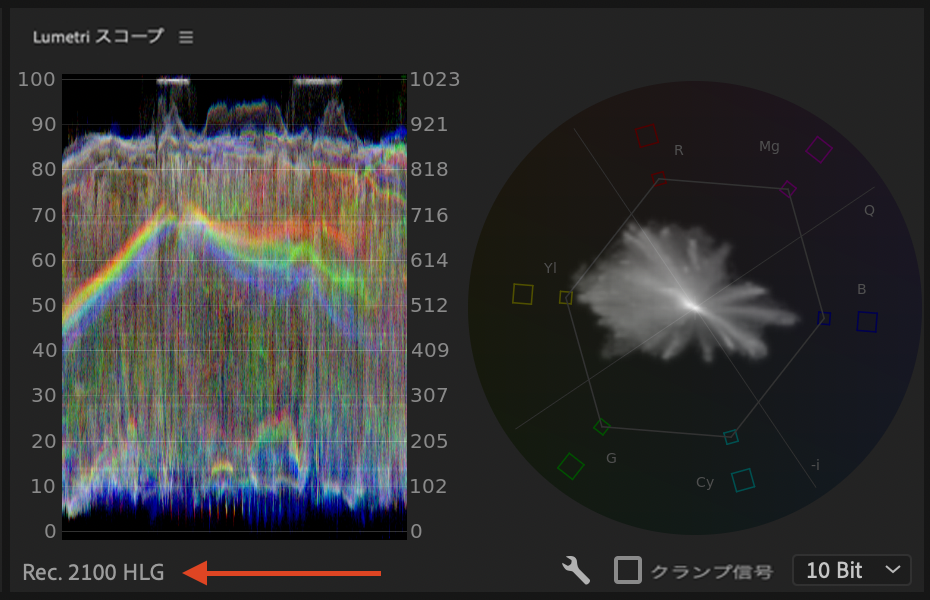Viewport: 930px width, 600px height.
Task: Open the Lumetri スコープ panel menu
Action: coord(185,36)
